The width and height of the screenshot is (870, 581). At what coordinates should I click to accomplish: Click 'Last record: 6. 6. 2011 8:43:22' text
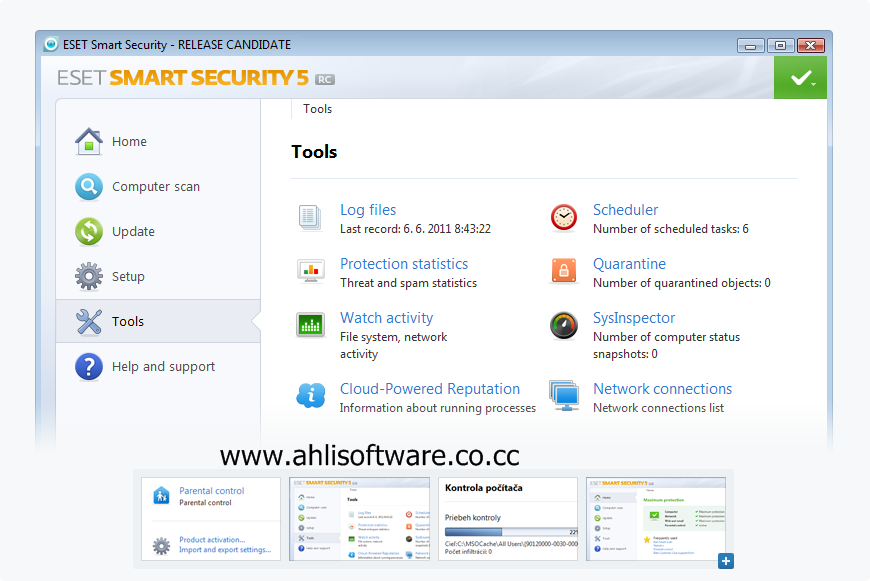[415, 229]
